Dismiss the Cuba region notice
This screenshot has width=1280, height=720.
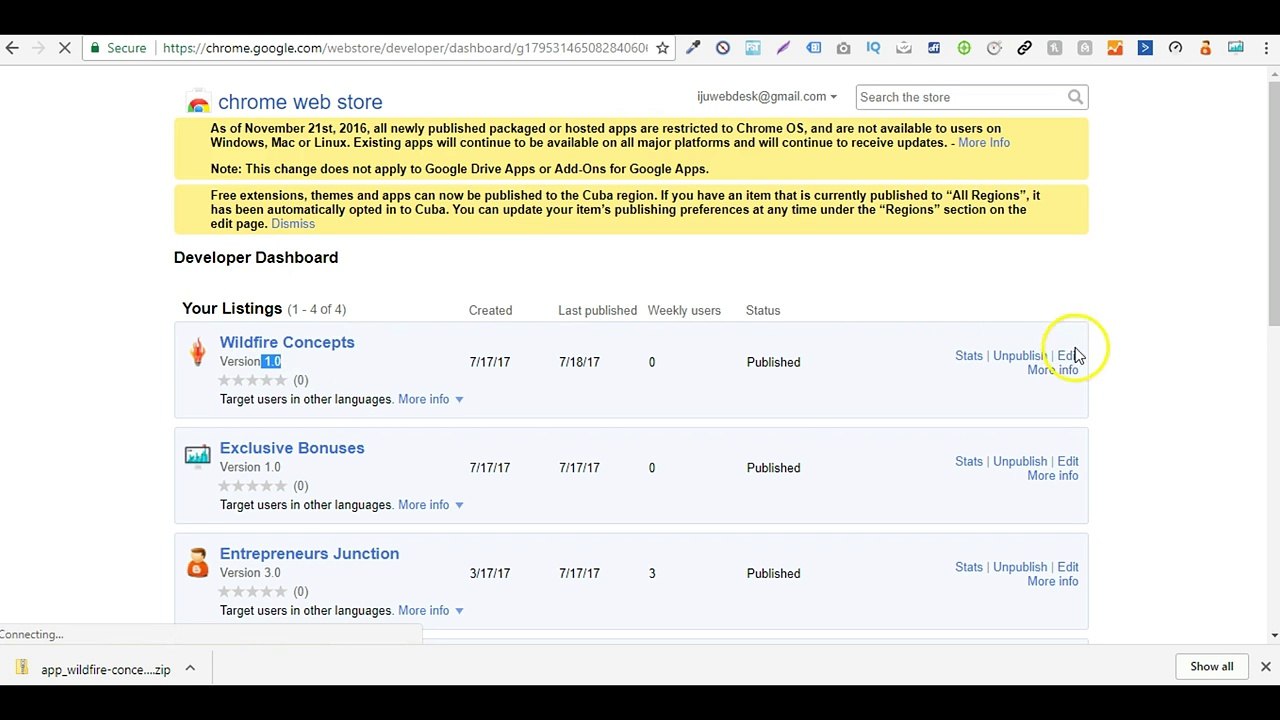coord(293,224)
